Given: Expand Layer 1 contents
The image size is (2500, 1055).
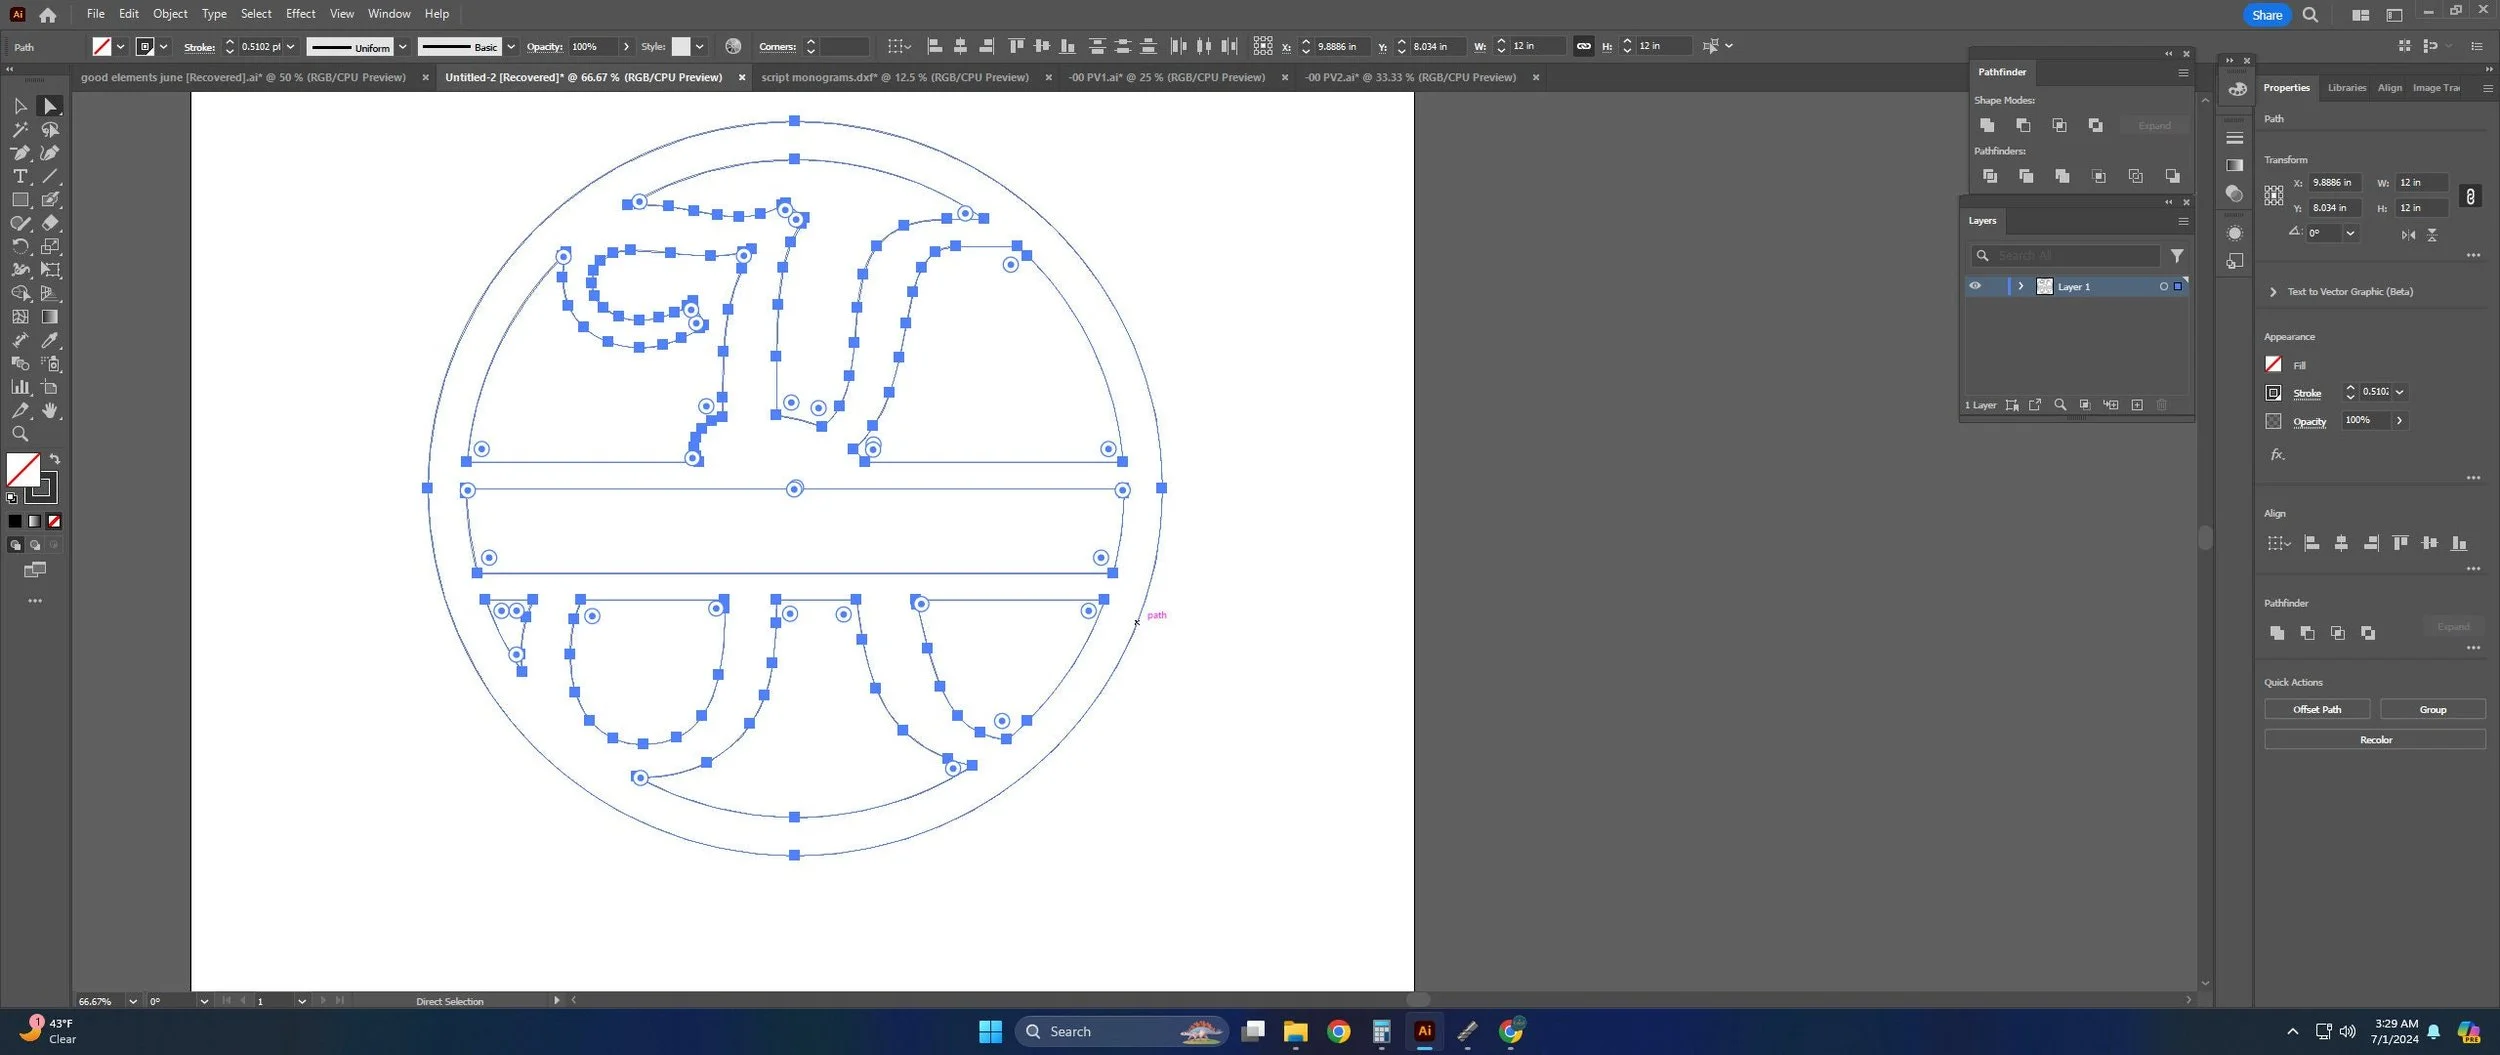Looking at the screenshot, I should click(x=2020, y=286).
